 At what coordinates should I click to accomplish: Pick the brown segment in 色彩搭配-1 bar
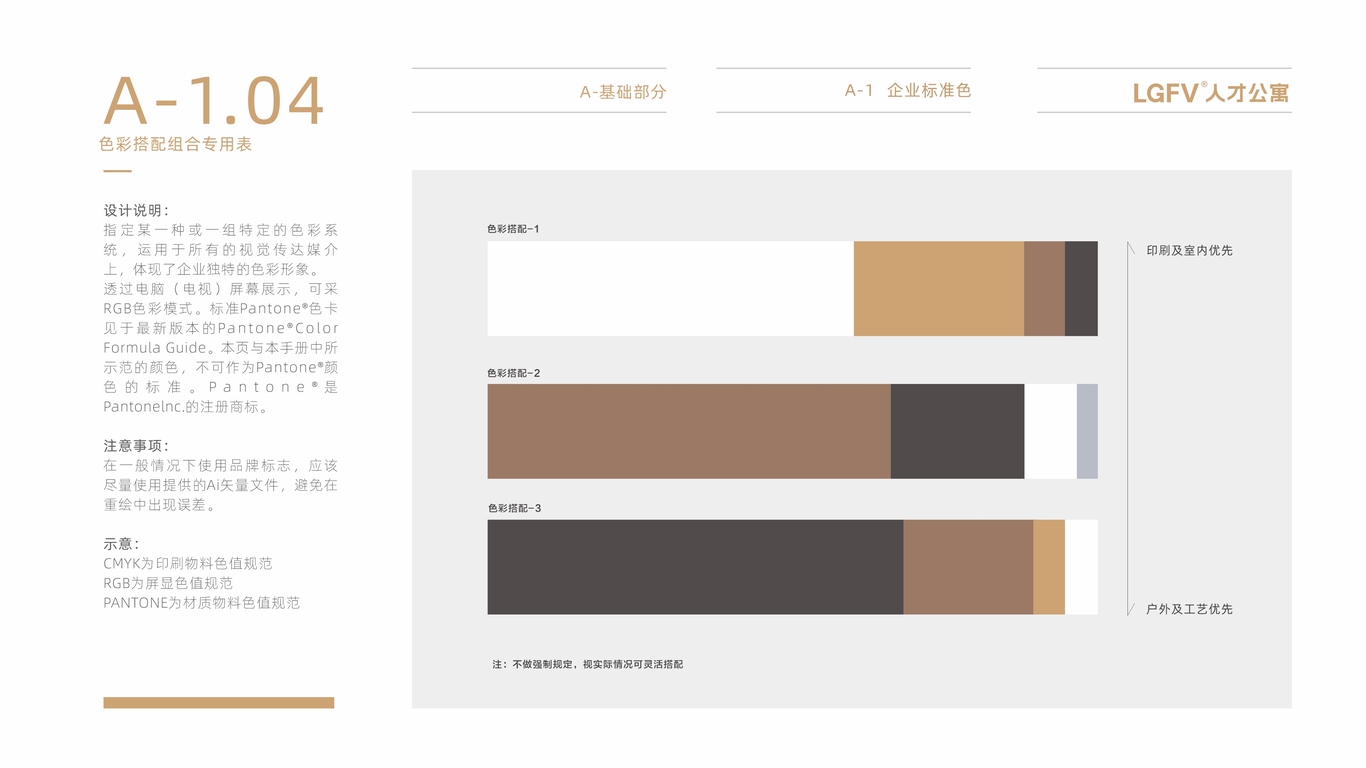click(1044, 288)
